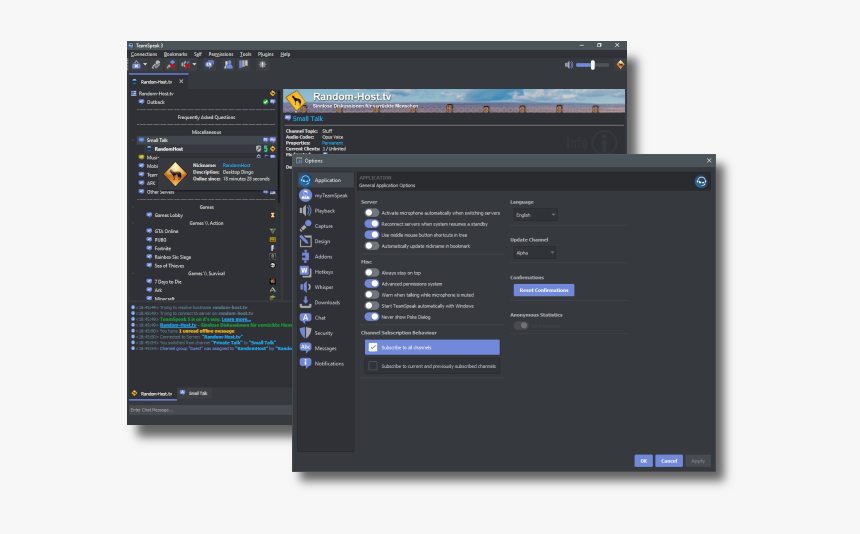The image size is (860, 534).
Task: Open the Messages options category
Action: 325,348
